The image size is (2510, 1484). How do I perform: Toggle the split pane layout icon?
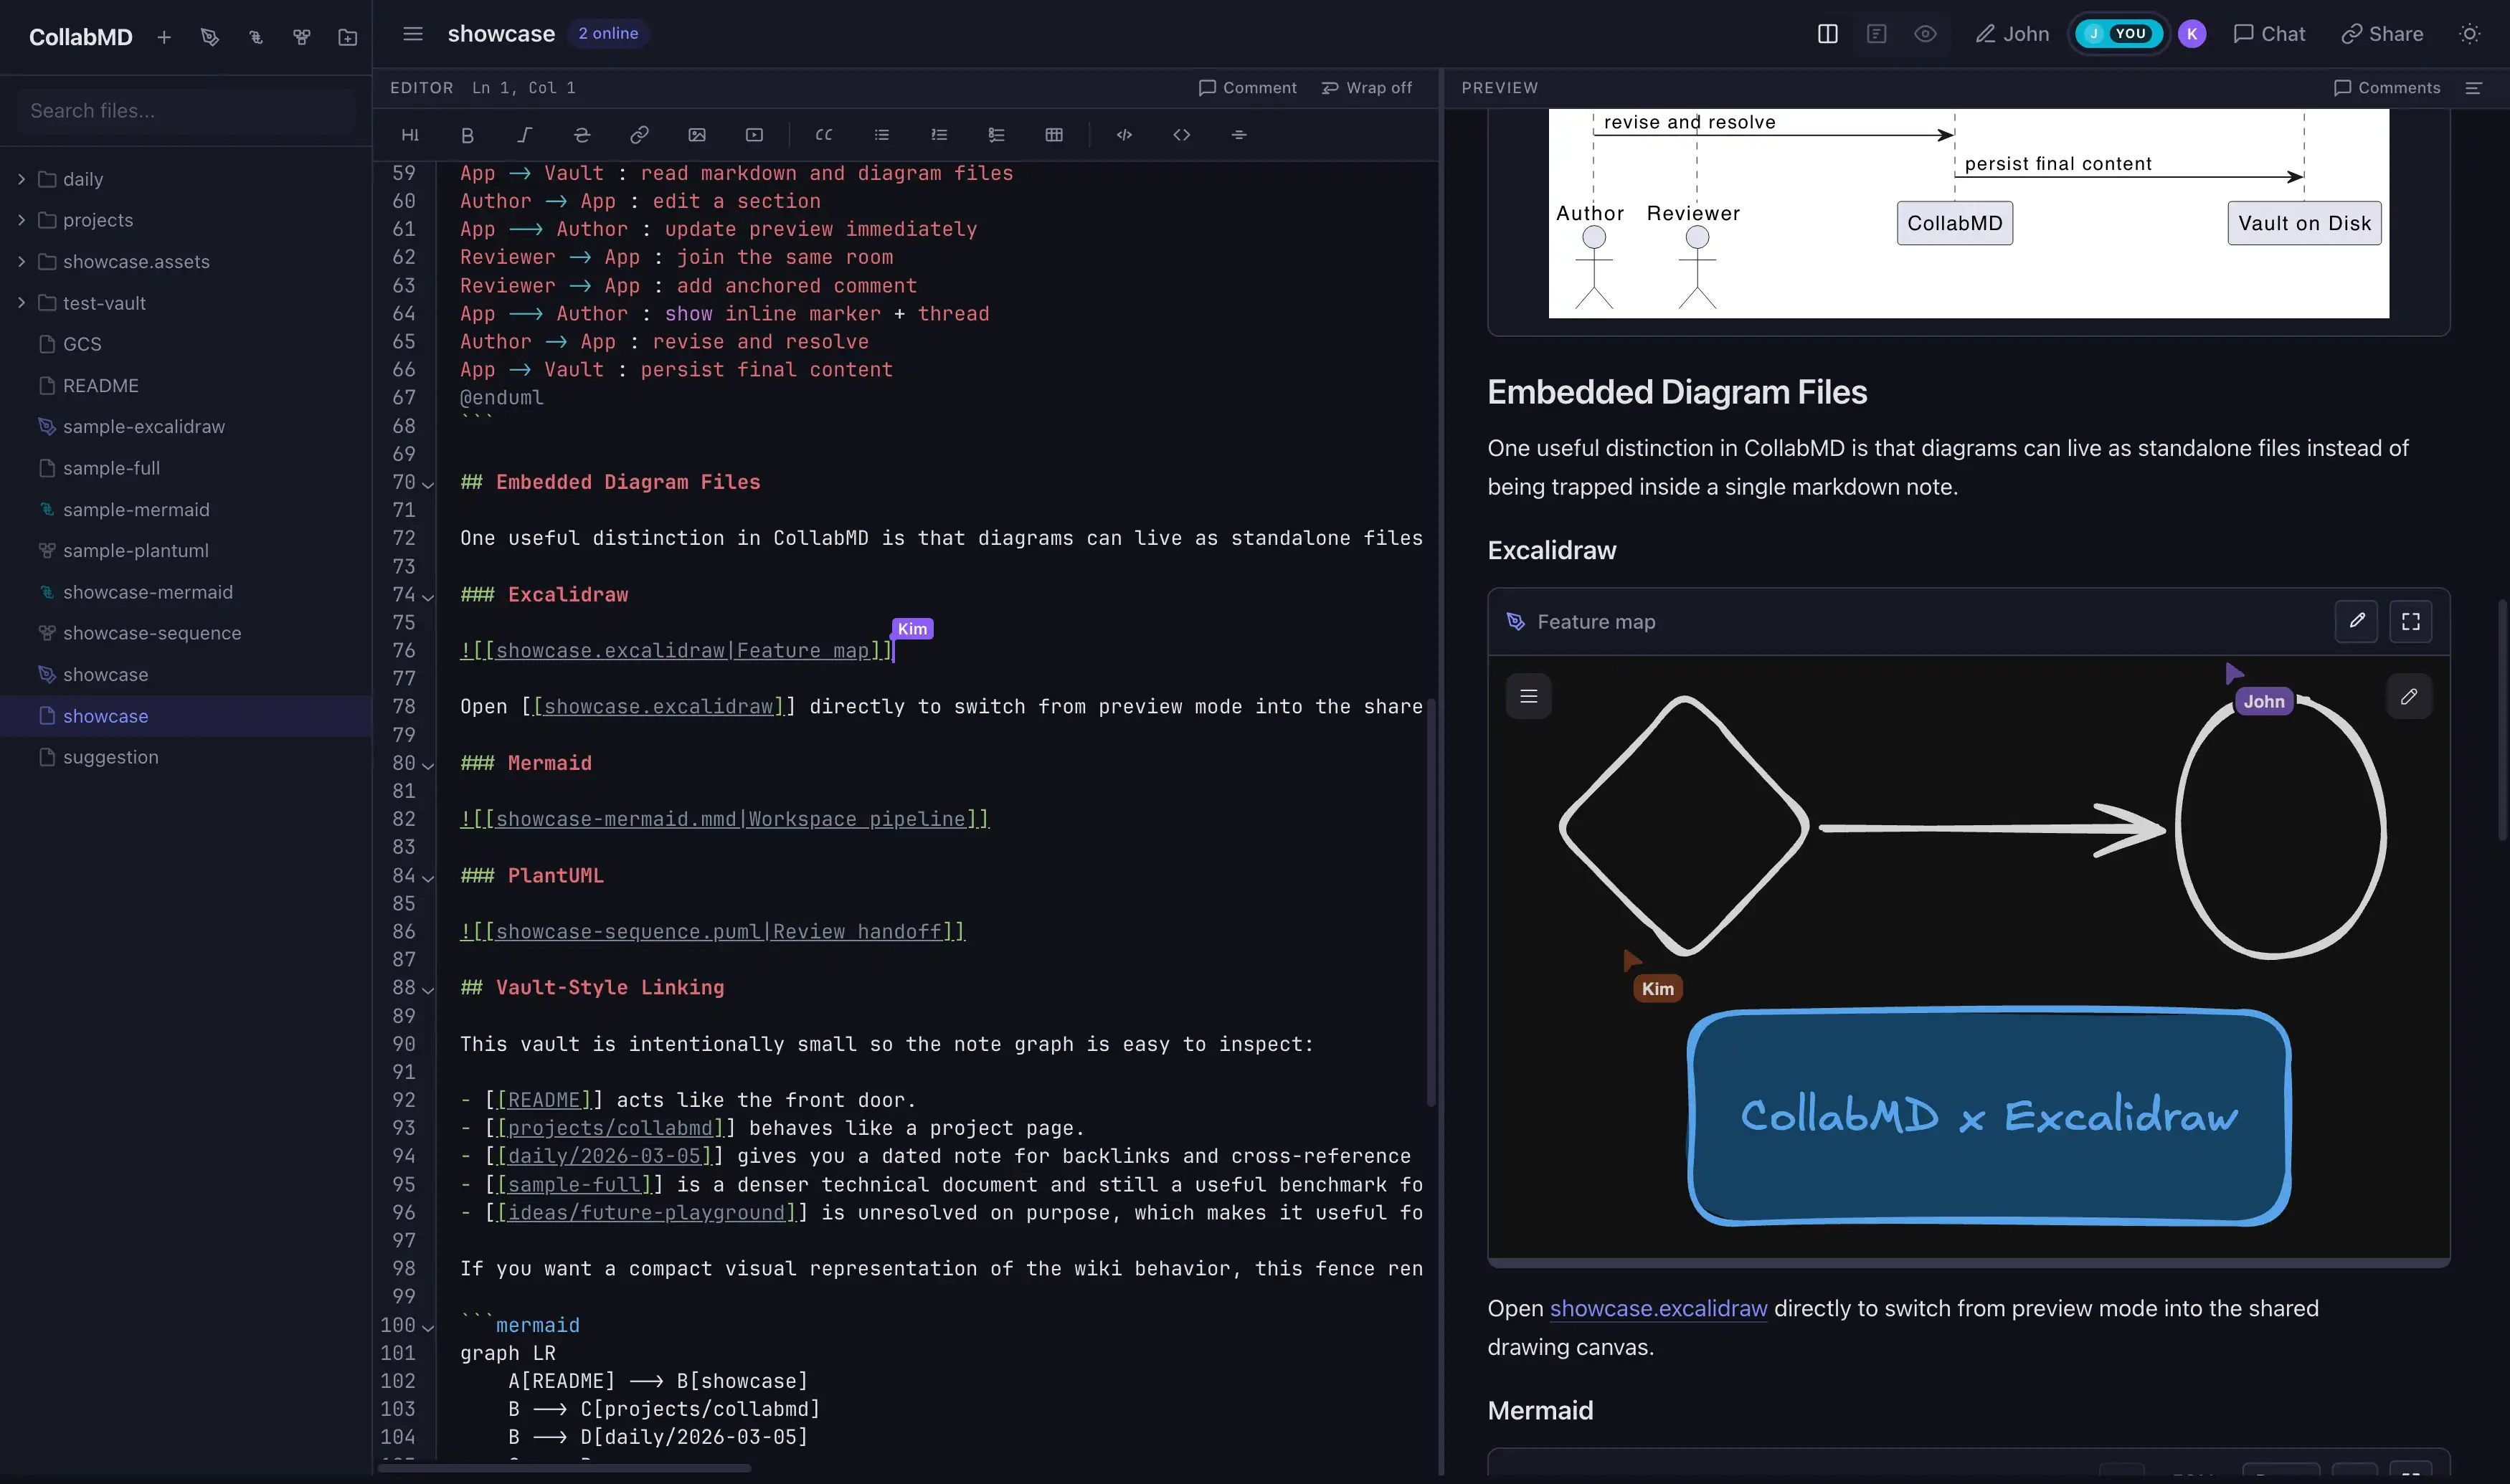pyautogui.click(x=1826, y=33)
